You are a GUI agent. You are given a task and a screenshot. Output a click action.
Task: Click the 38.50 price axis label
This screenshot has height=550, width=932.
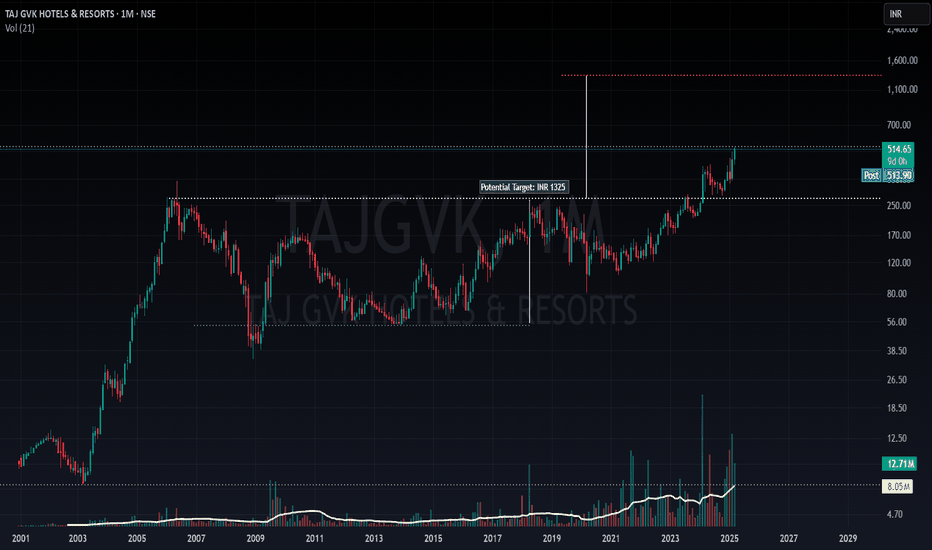click(x=897, y=351)
